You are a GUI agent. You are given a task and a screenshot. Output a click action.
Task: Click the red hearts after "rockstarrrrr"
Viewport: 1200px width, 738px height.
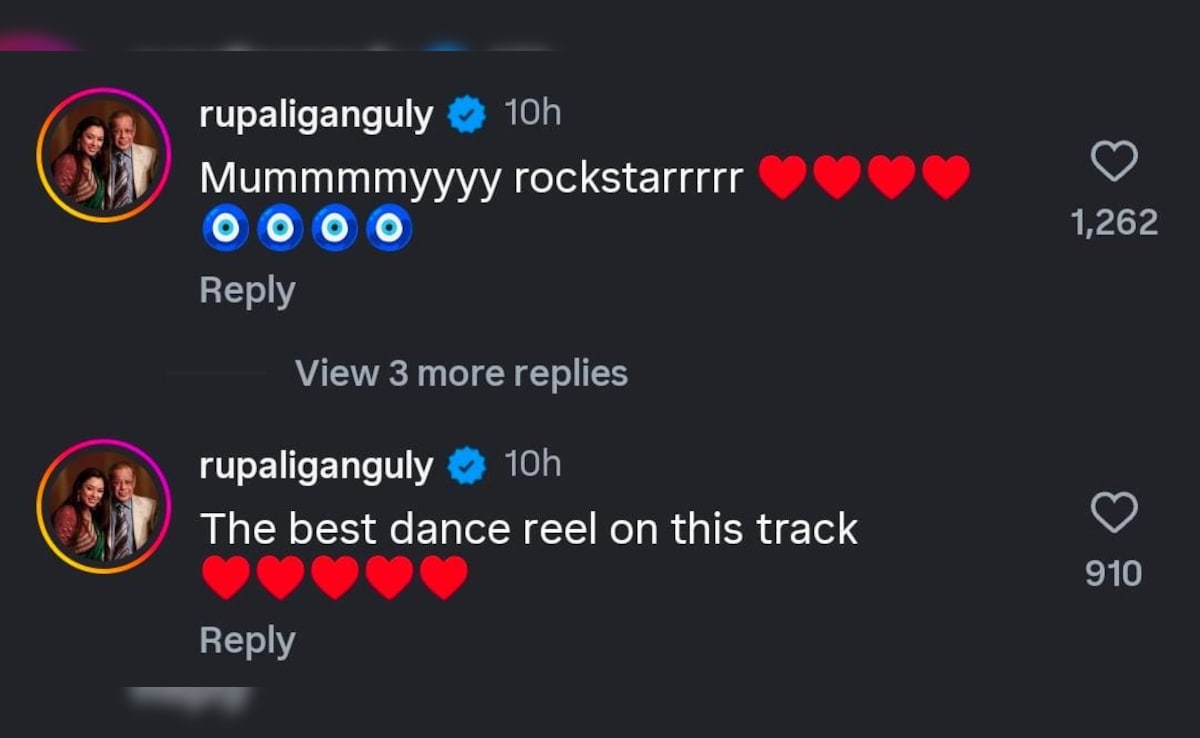(864, 178)
